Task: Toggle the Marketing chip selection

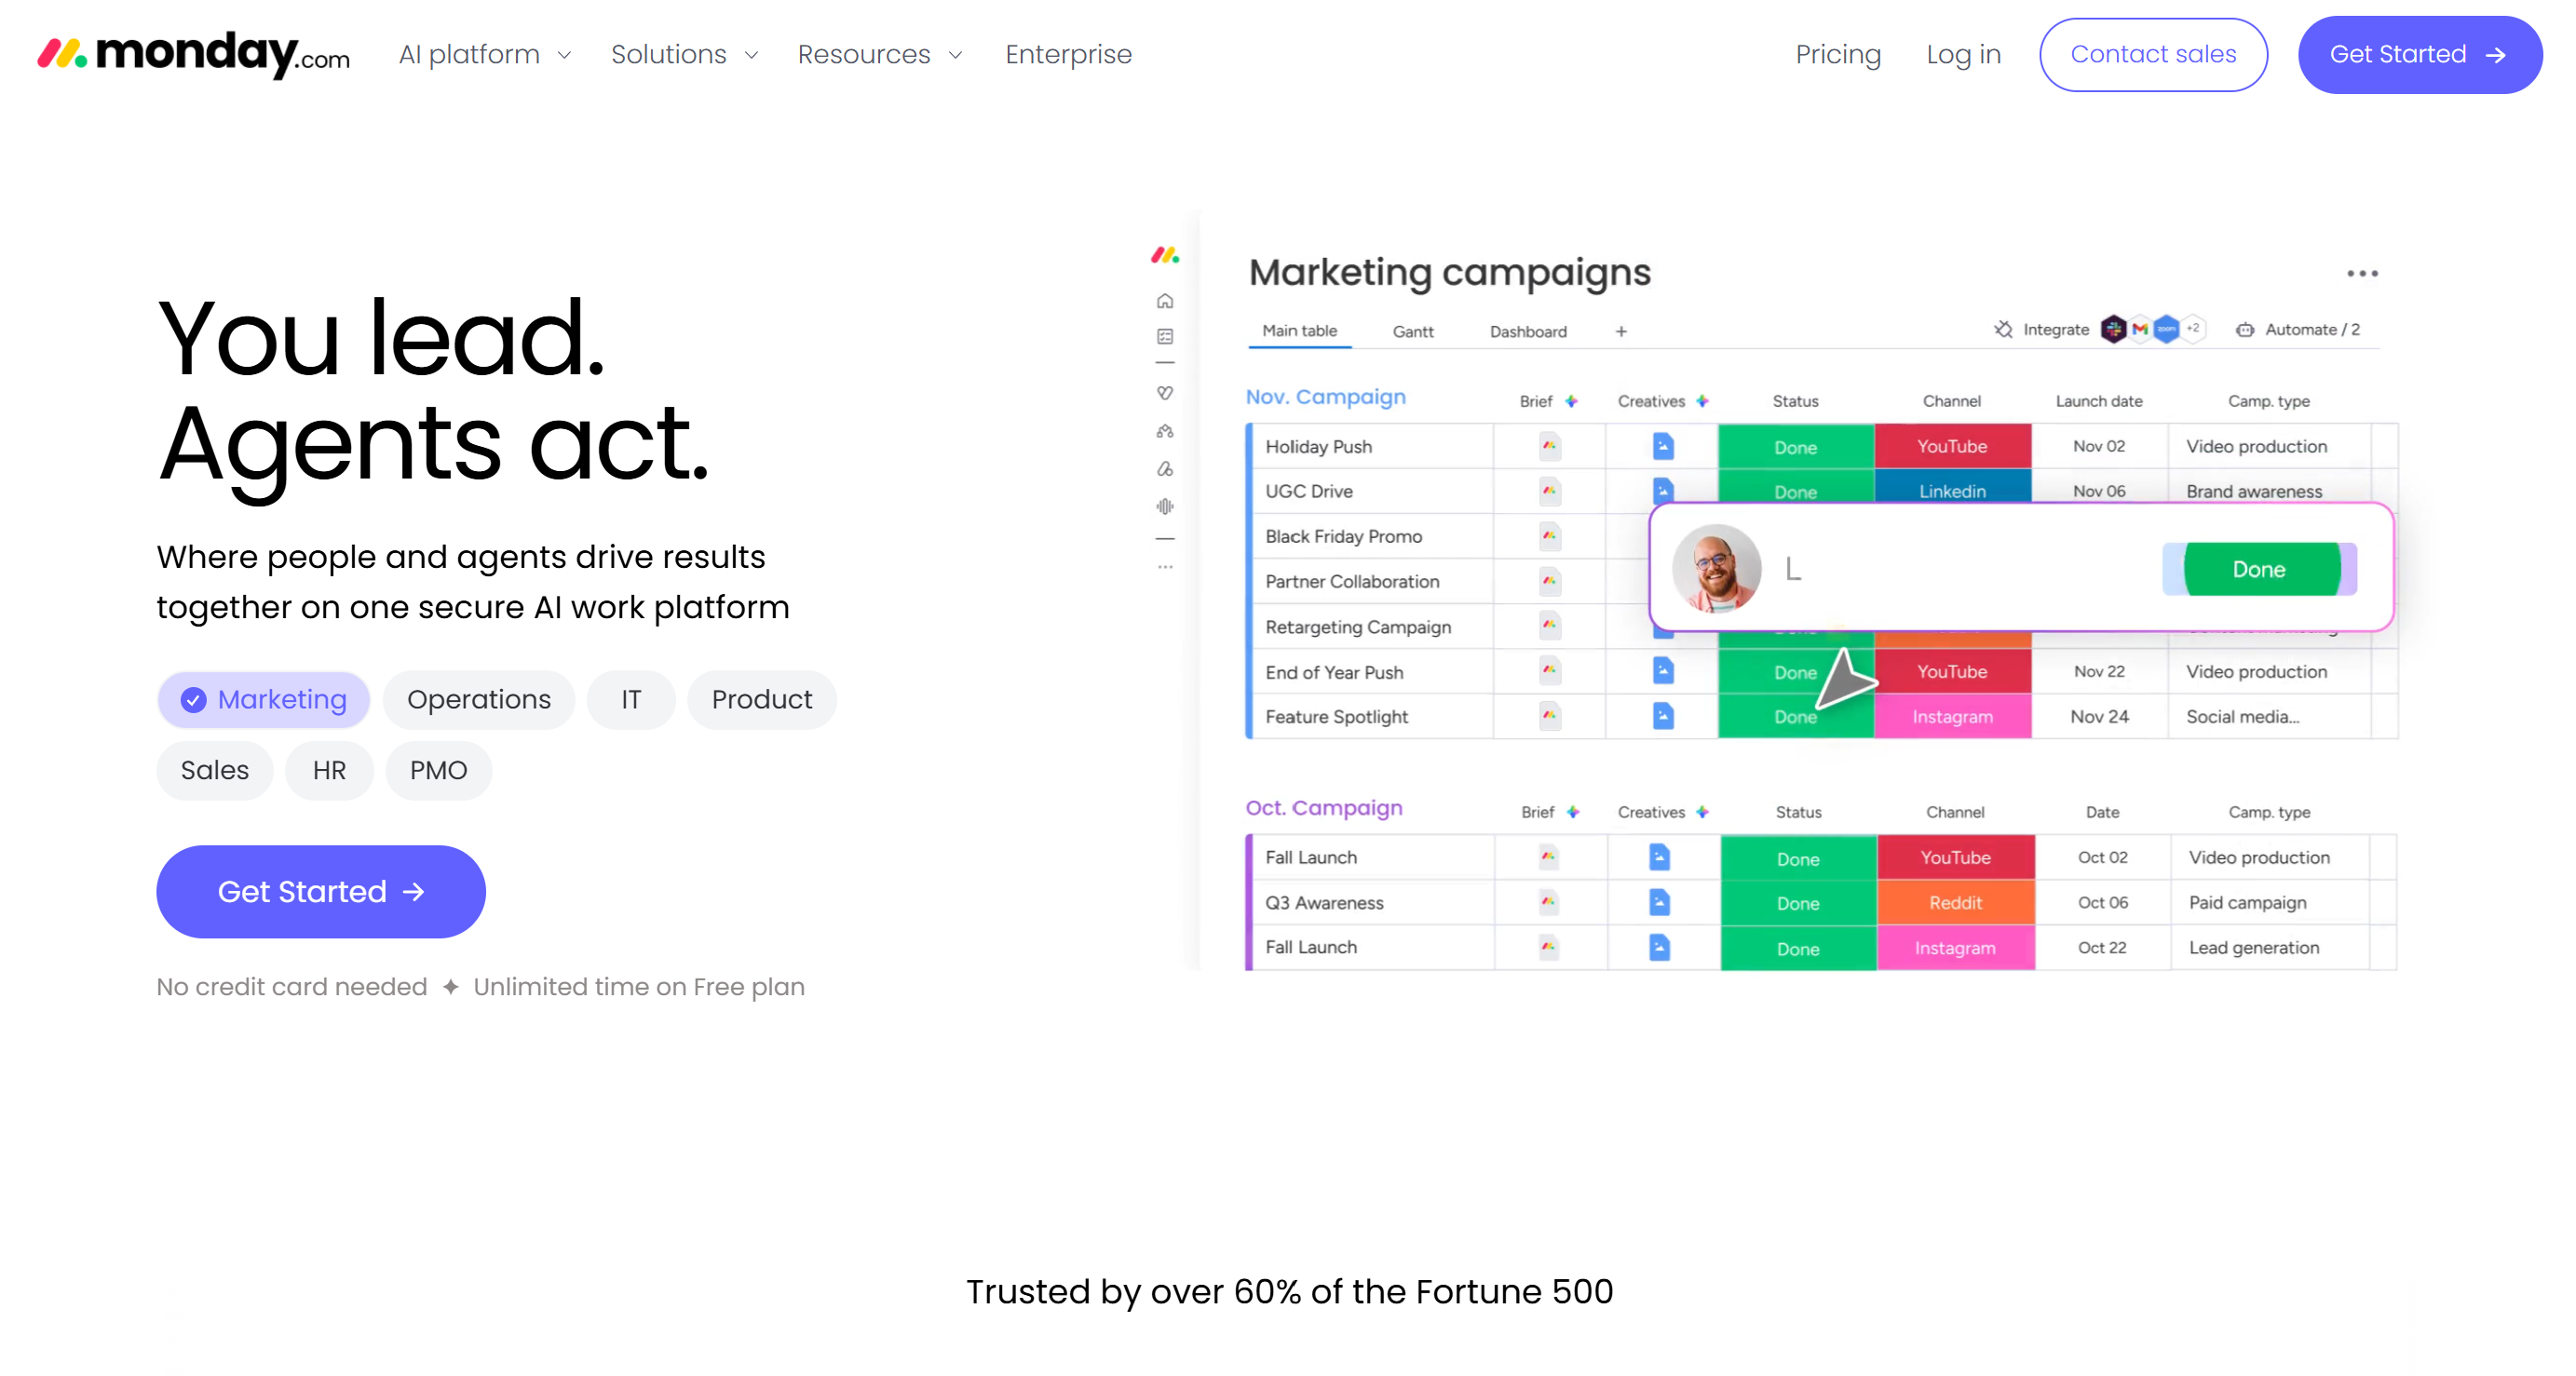Action: 264,699
